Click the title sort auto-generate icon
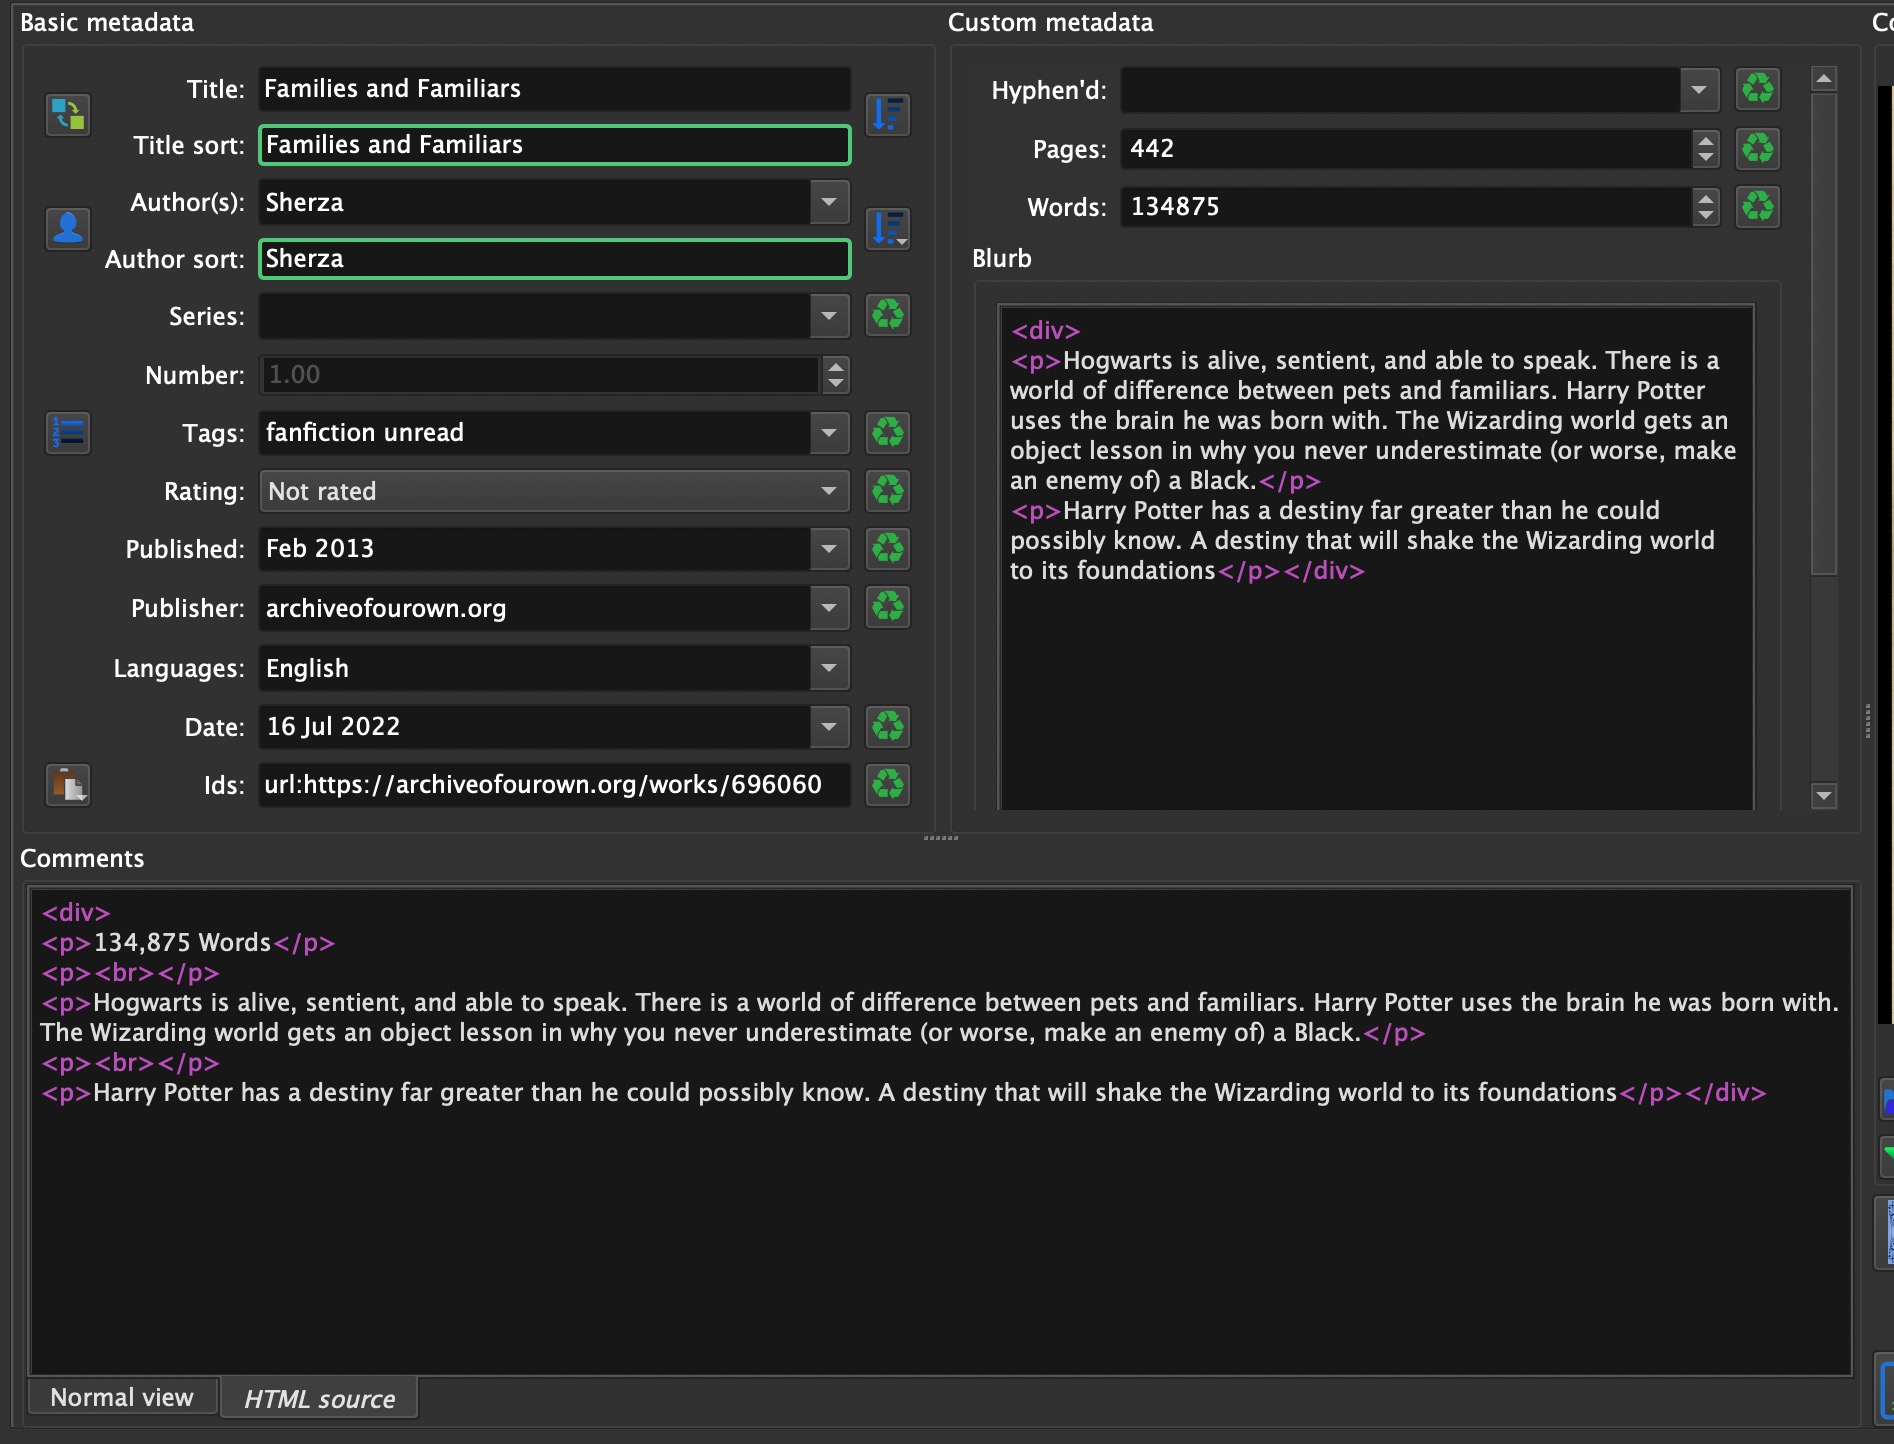 pyautogui.click(x=888, y=115)
